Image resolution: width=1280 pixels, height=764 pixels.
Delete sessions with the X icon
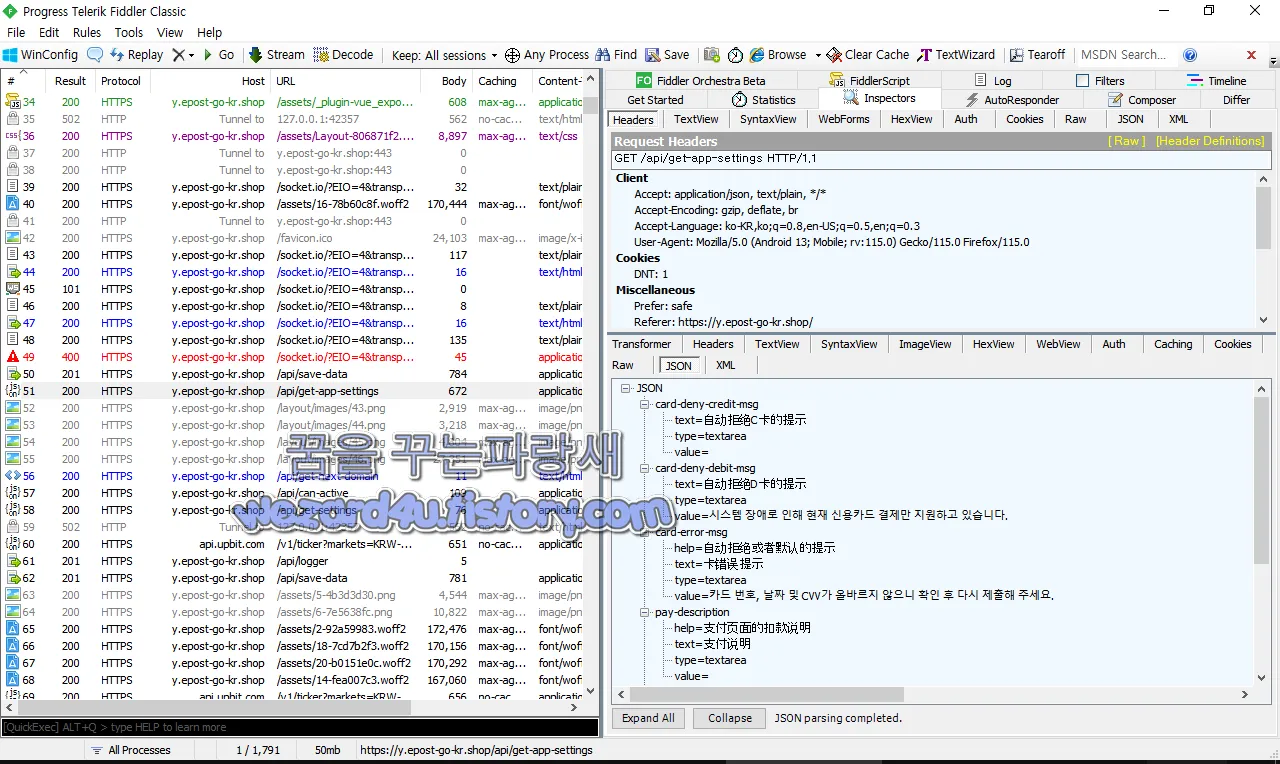click(179, 54)
